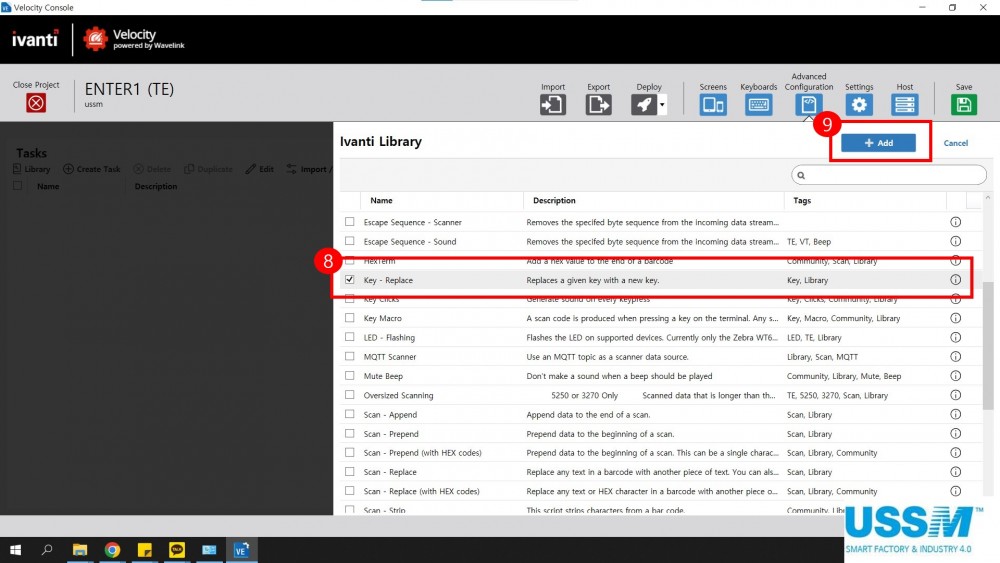Open File Explorer from taskbar
Screen dimensions: 1000x563
80,550
